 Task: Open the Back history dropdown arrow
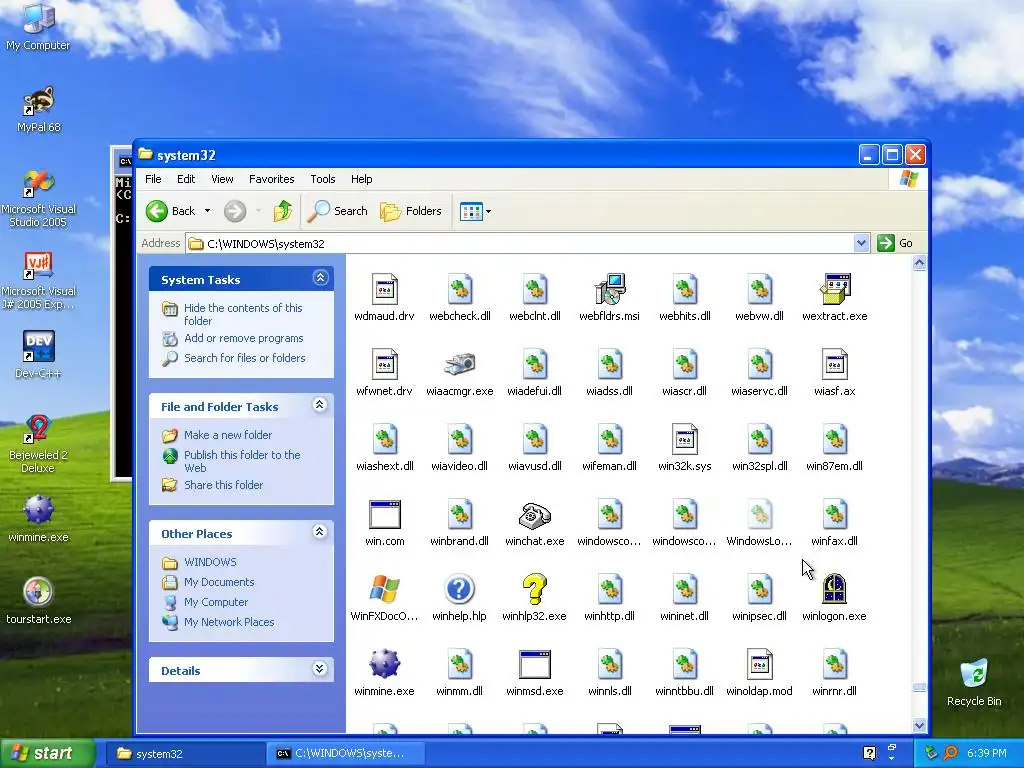click(207, 211)
